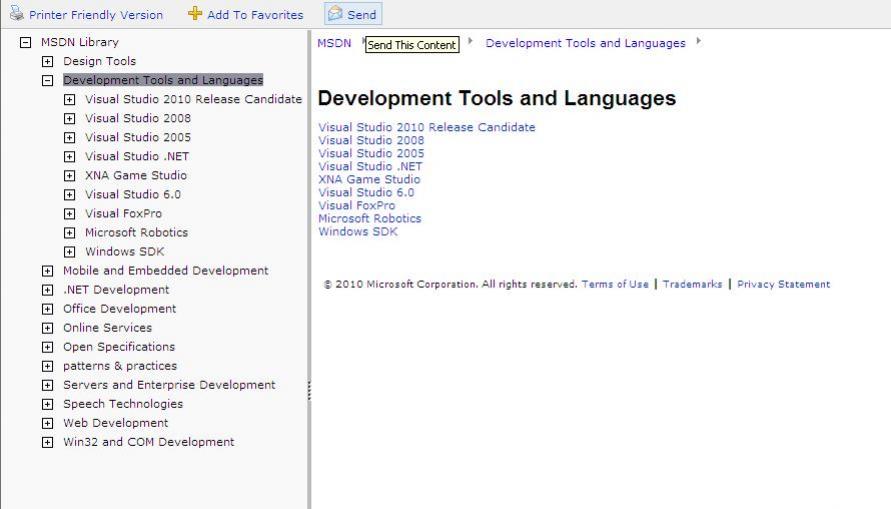Select Web Development tree item

(115, 423)
